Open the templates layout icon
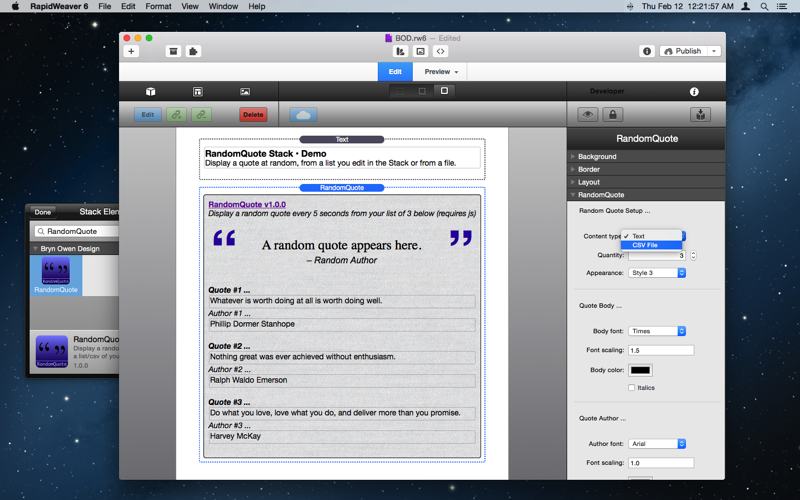Viewport: 800px width, 500px height. click(198, 91)
